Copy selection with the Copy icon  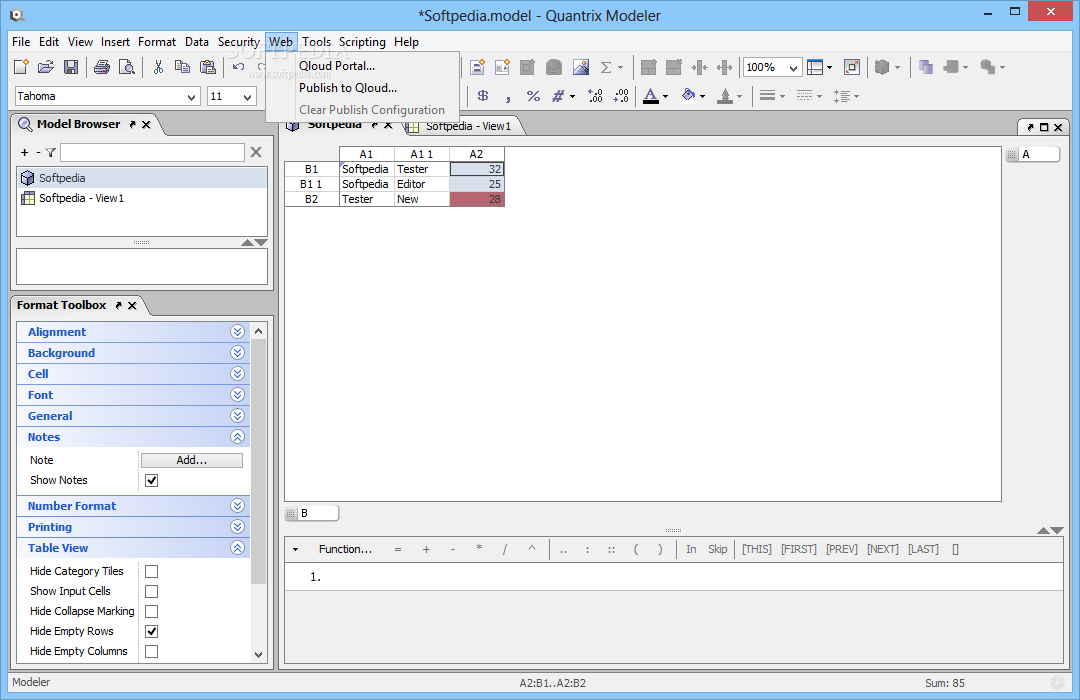(183, 67)
